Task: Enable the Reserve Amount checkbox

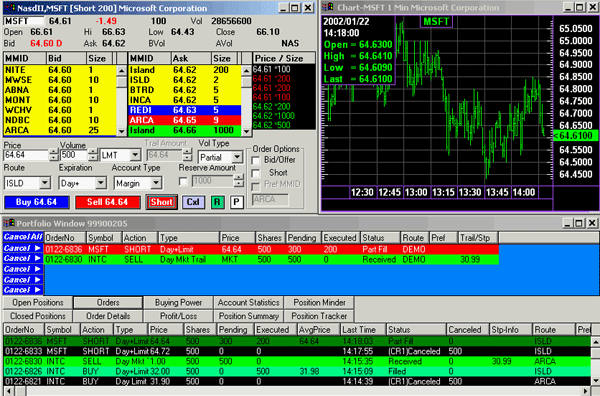Action: click(183, 181)
